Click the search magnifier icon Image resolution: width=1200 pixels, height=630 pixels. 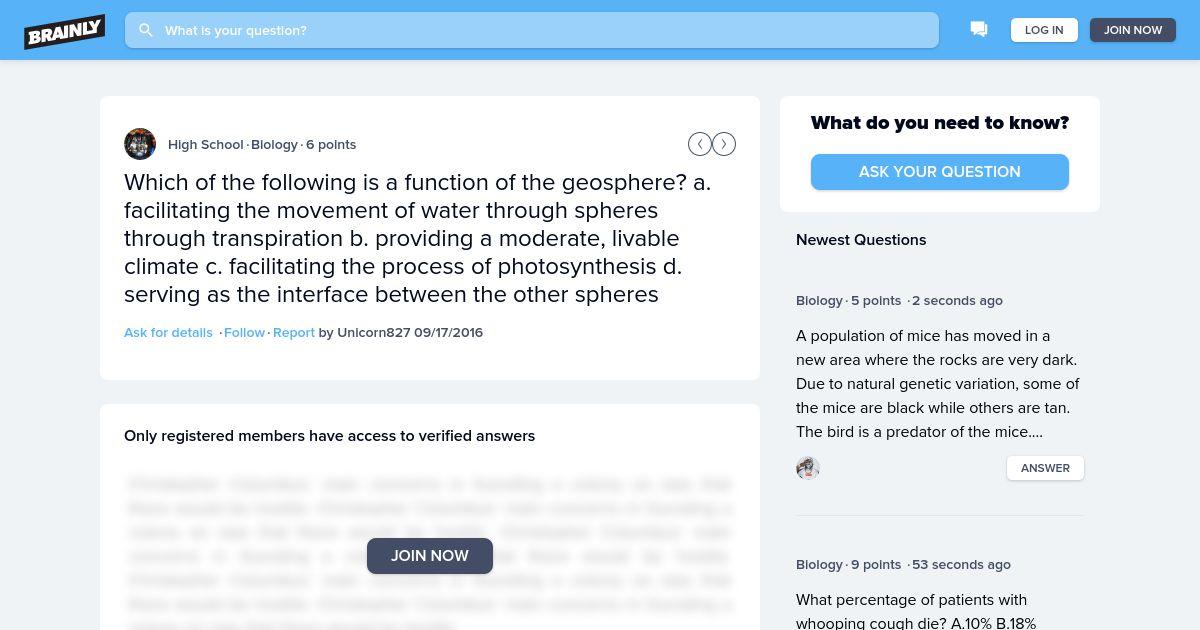pos(146,30)
